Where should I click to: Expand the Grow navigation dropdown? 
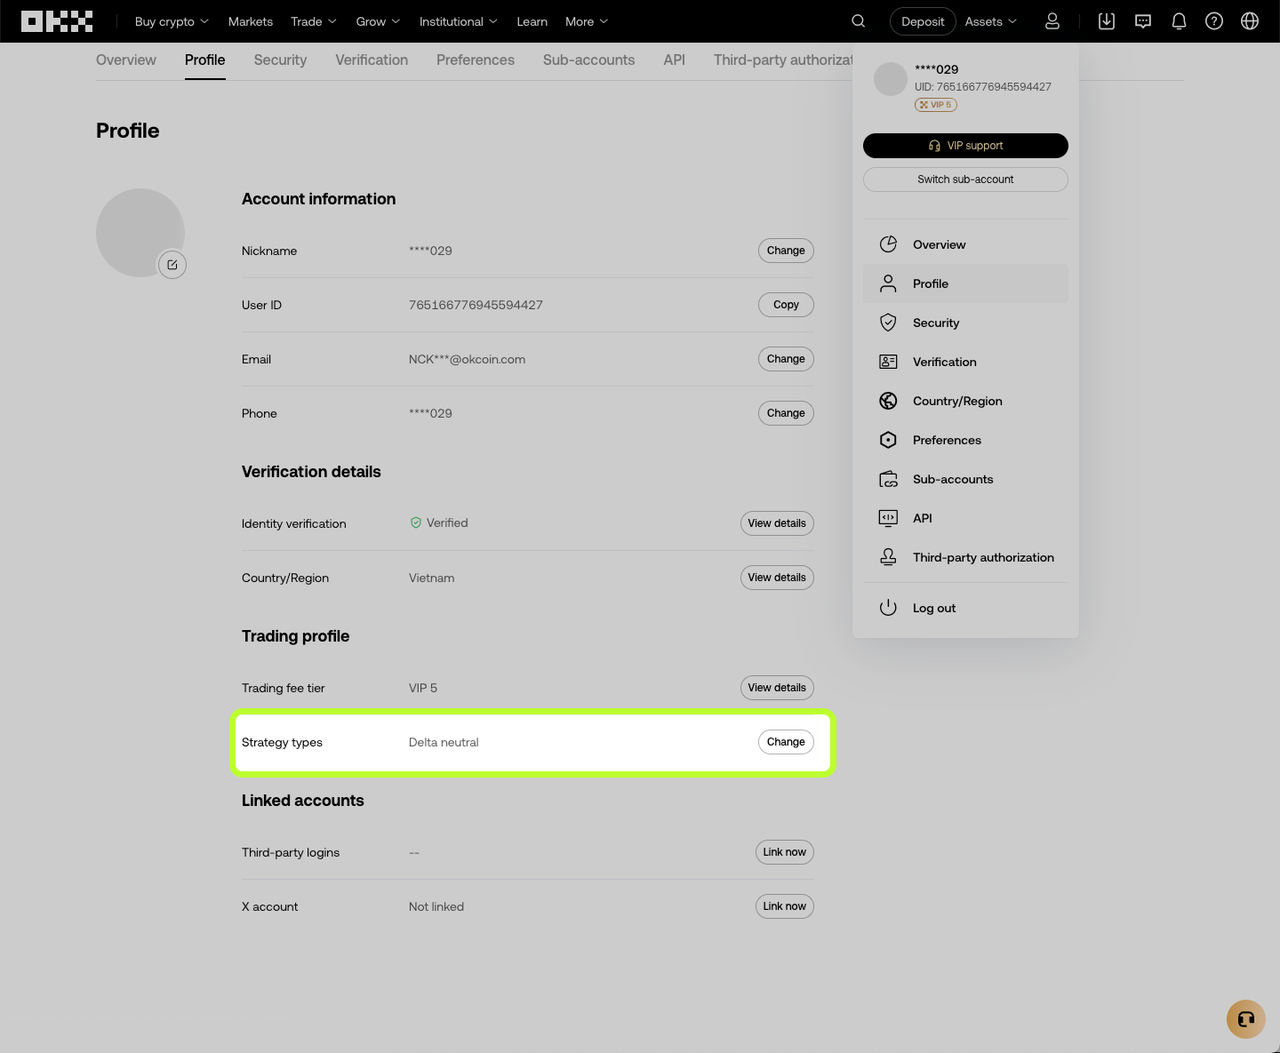point(377,20)
